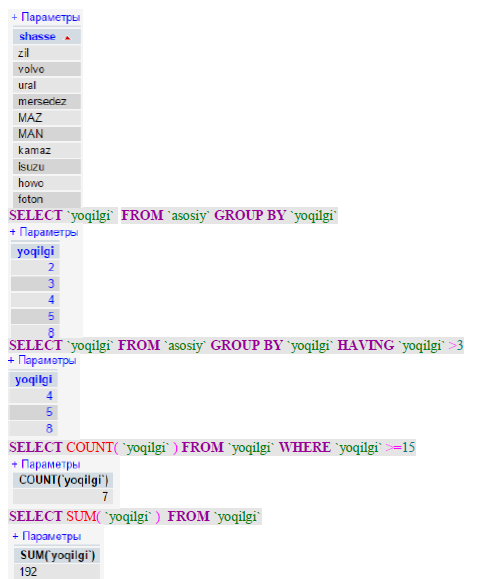Select the MAZ row cell

(47, 118)
